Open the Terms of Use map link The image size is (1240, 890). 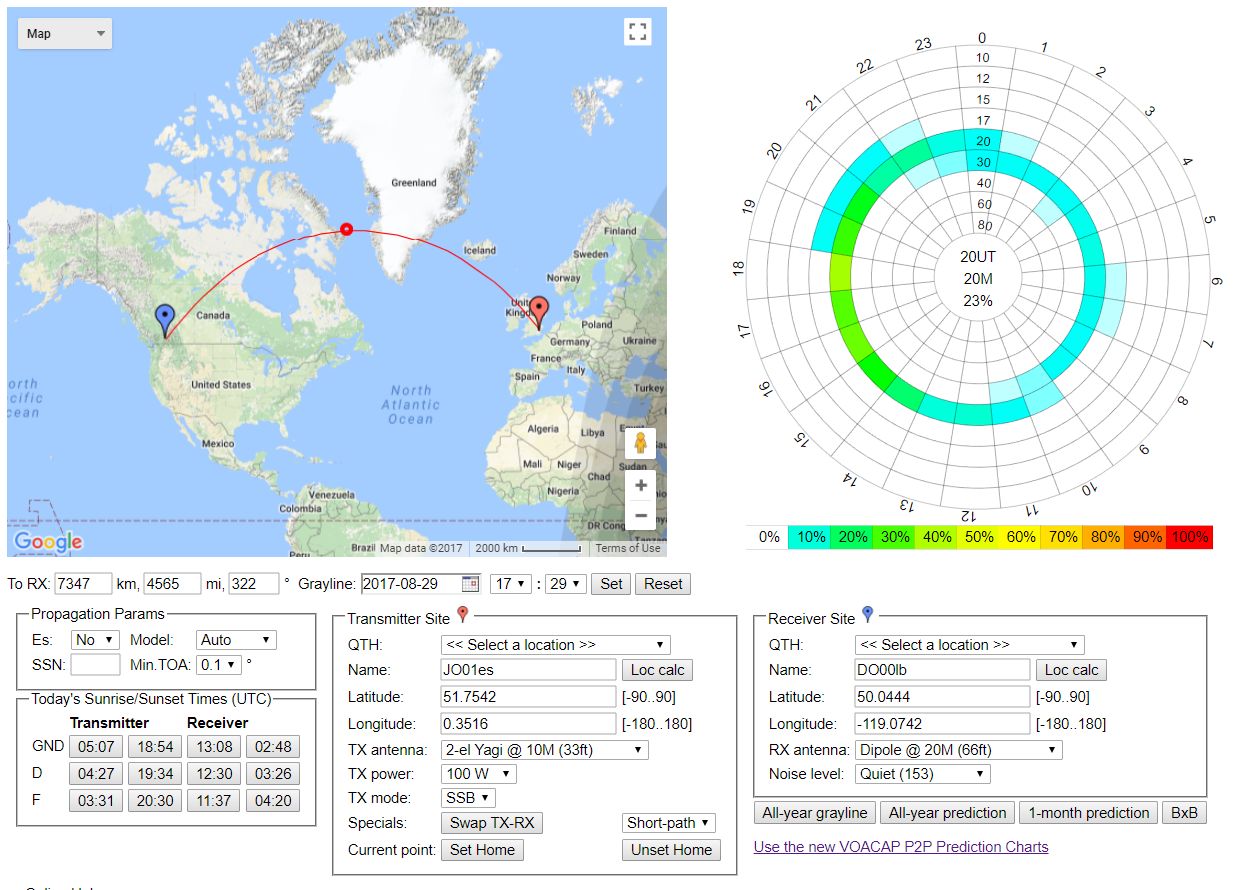[627, 548]
